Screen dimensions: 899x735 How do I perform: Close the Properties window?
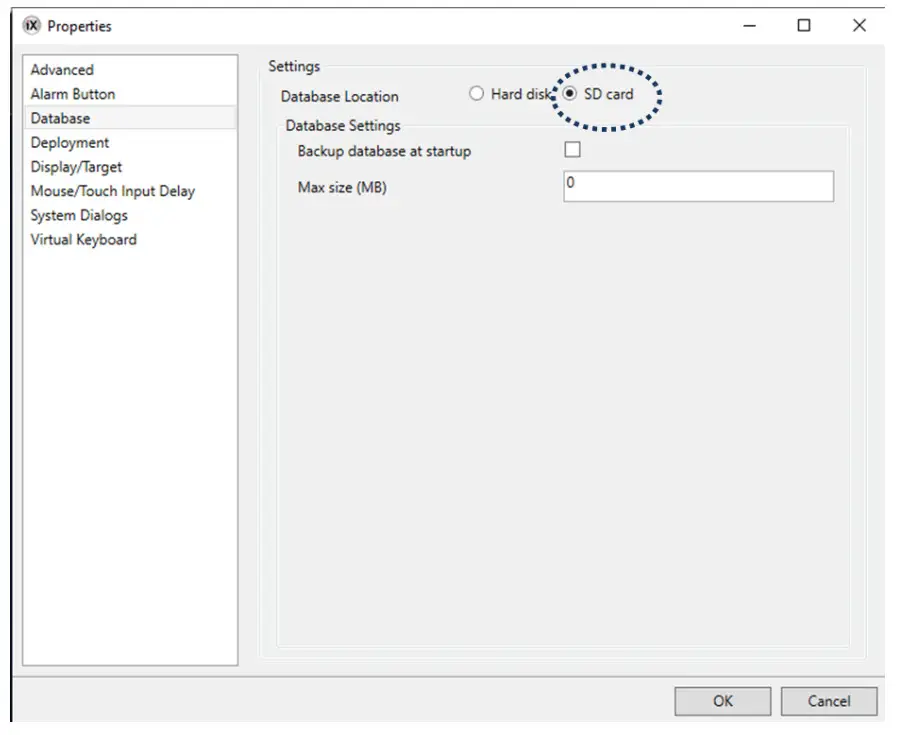[859, 26]
